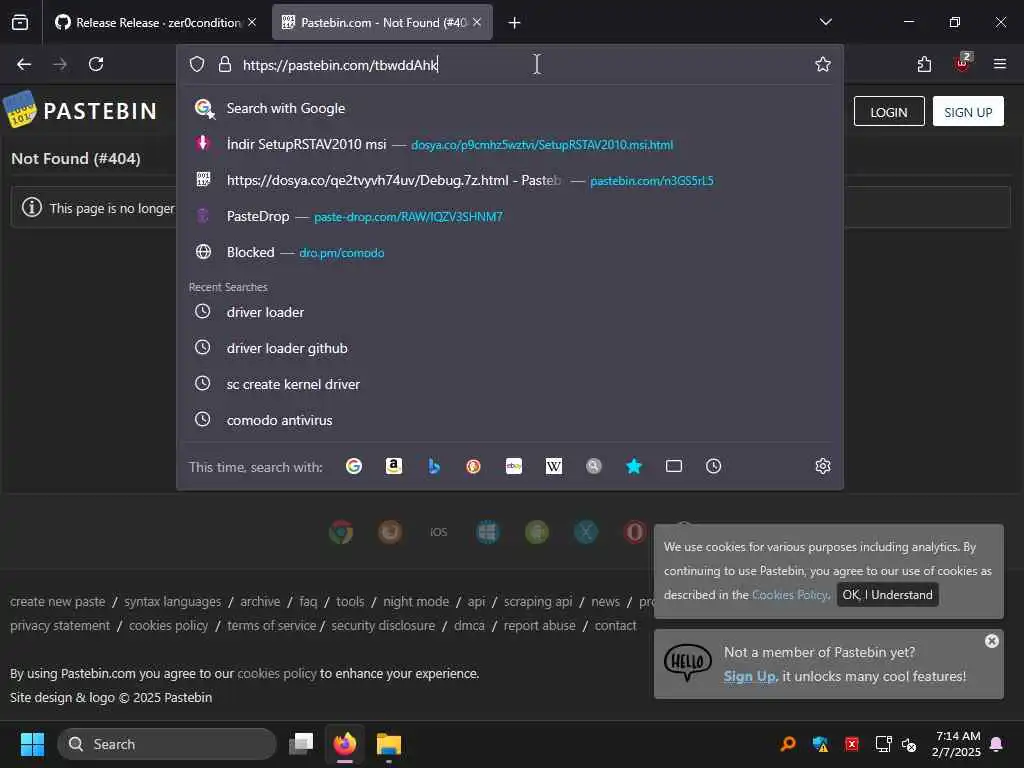
Task: Choose the Search with Google suggestion
Action: (509, 108)
